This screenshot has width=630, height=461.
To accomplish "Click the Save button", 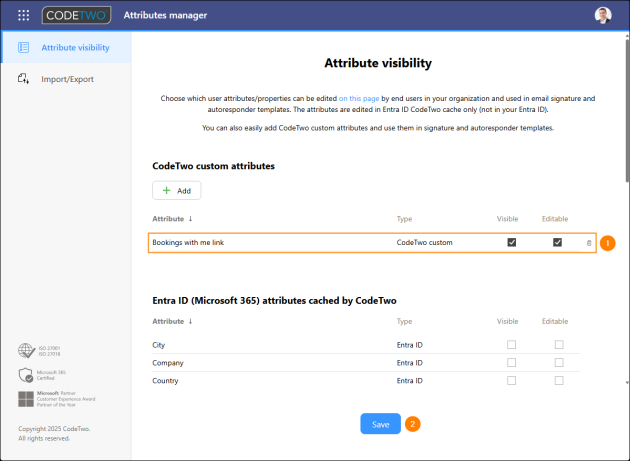I will tap(380, 424).
